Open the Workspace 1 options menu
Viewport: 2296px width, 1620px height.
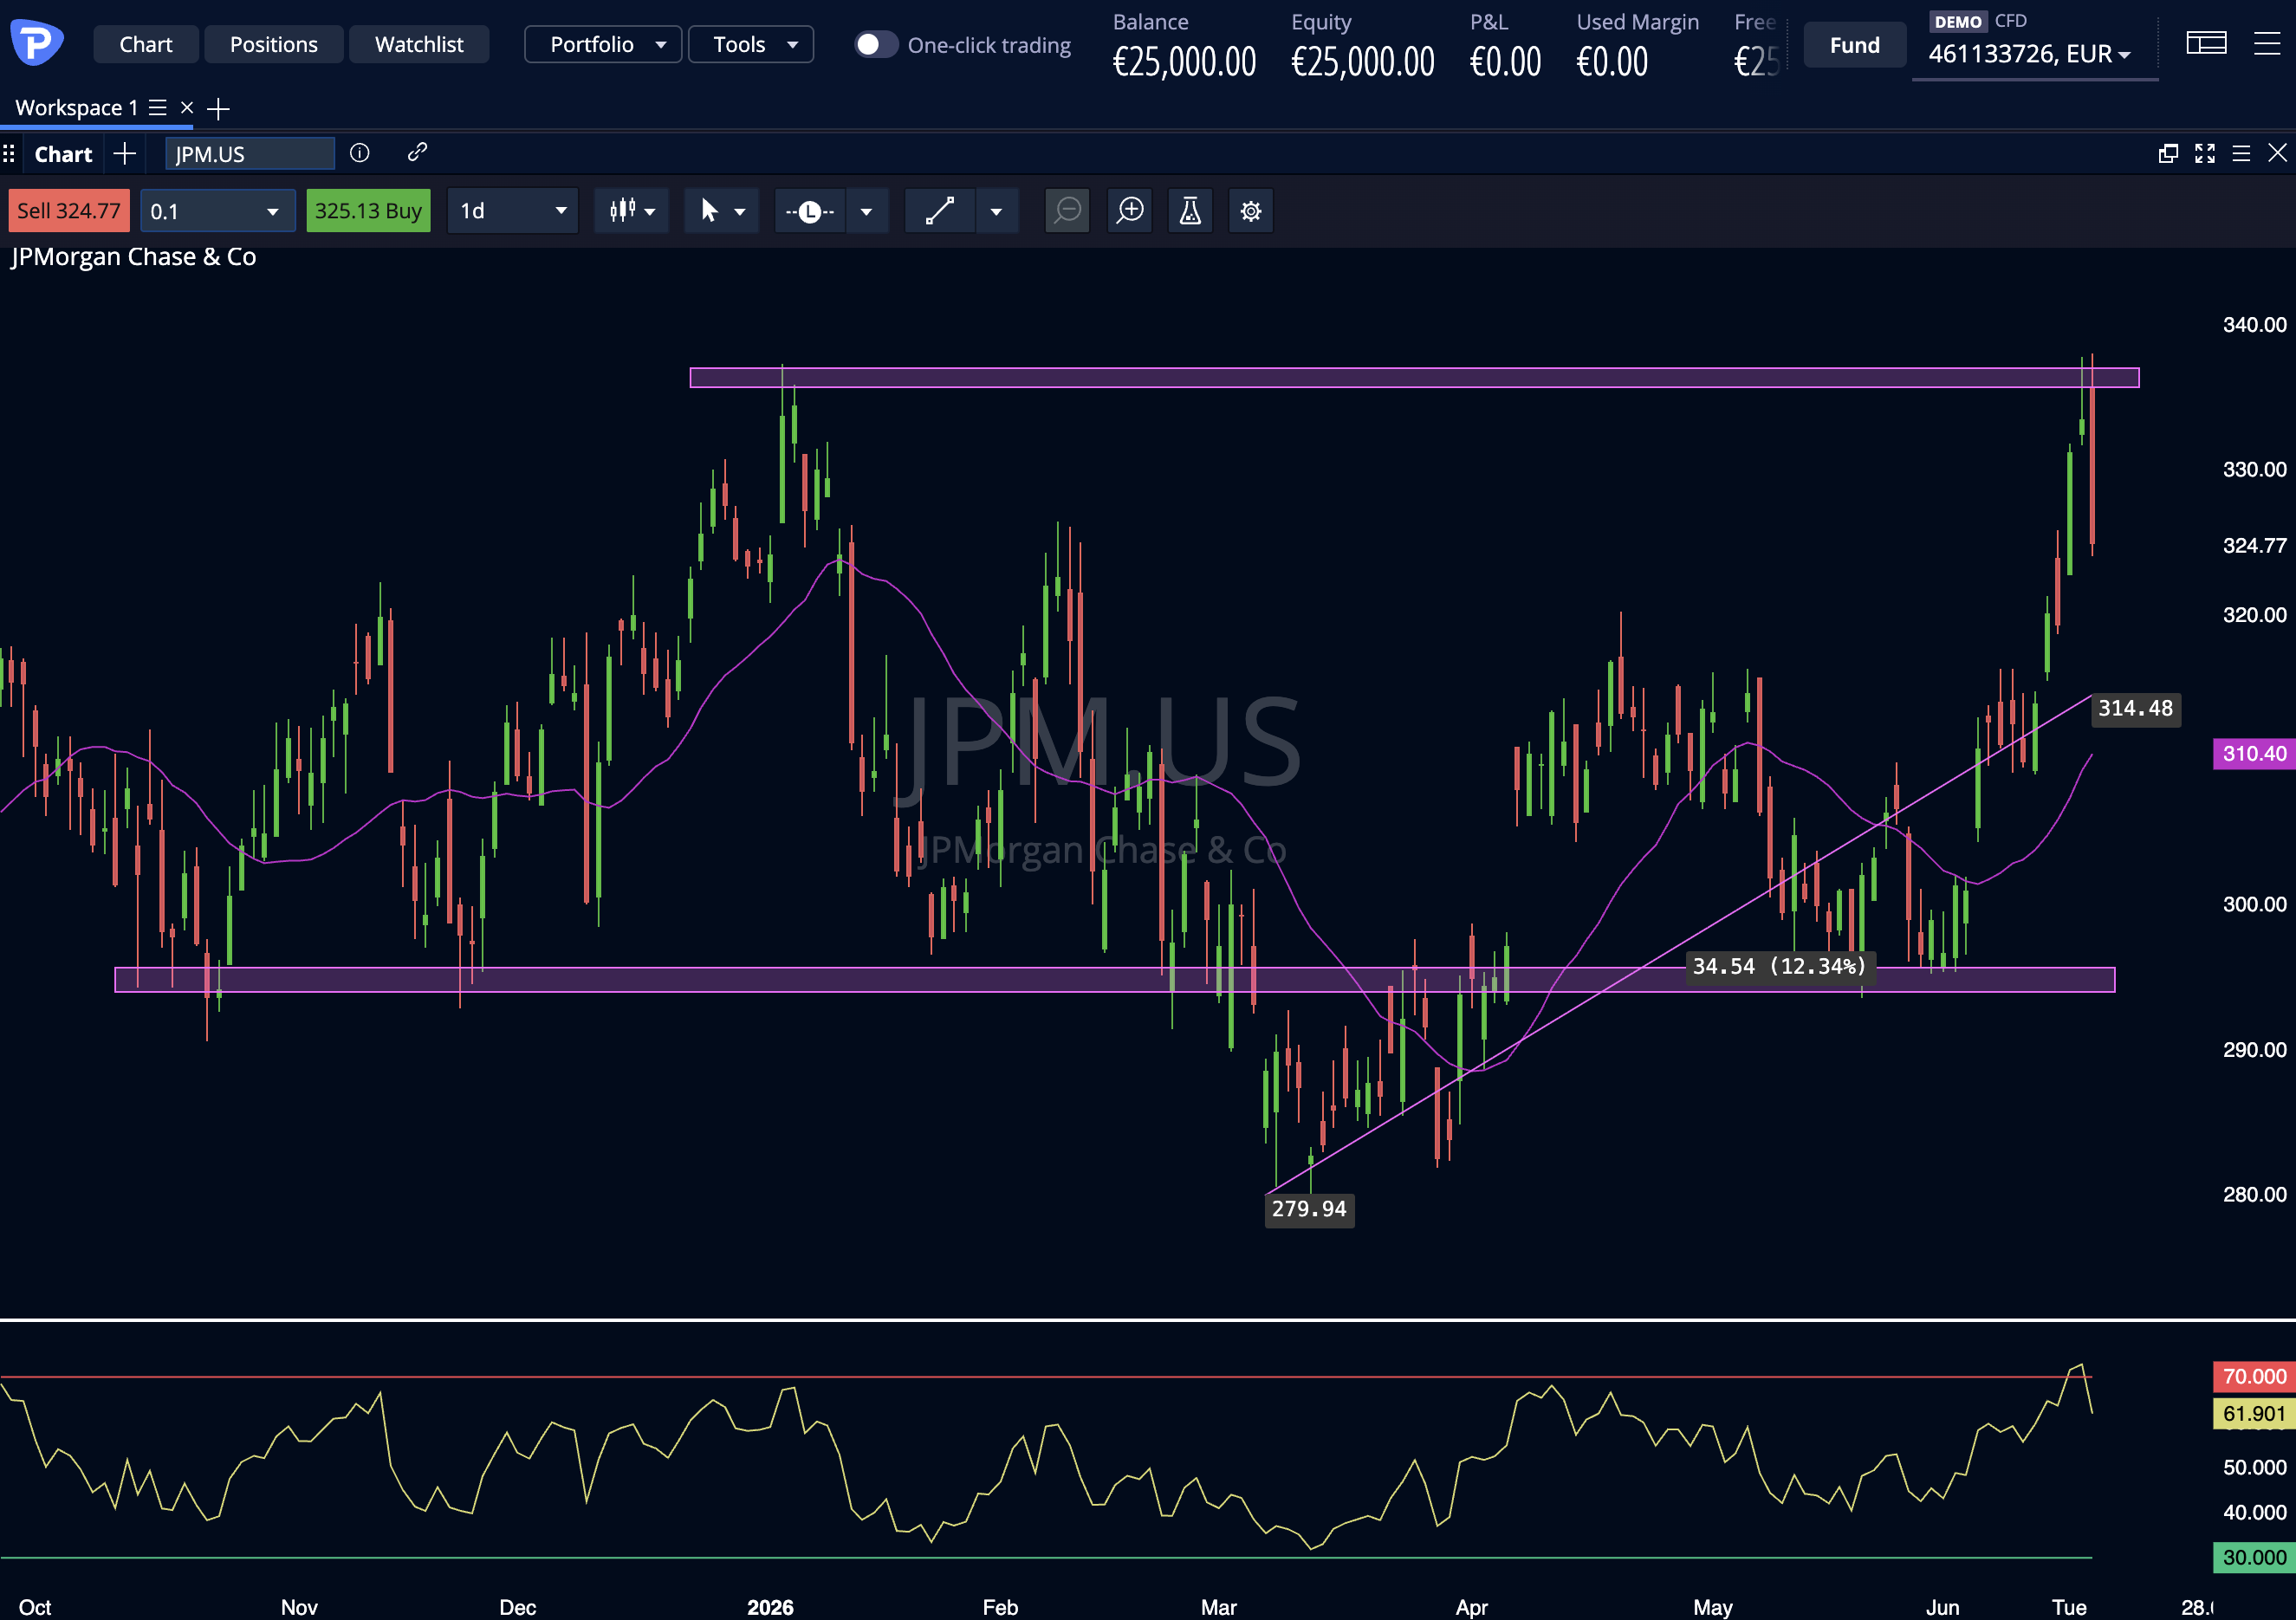[x=158, y=107]
